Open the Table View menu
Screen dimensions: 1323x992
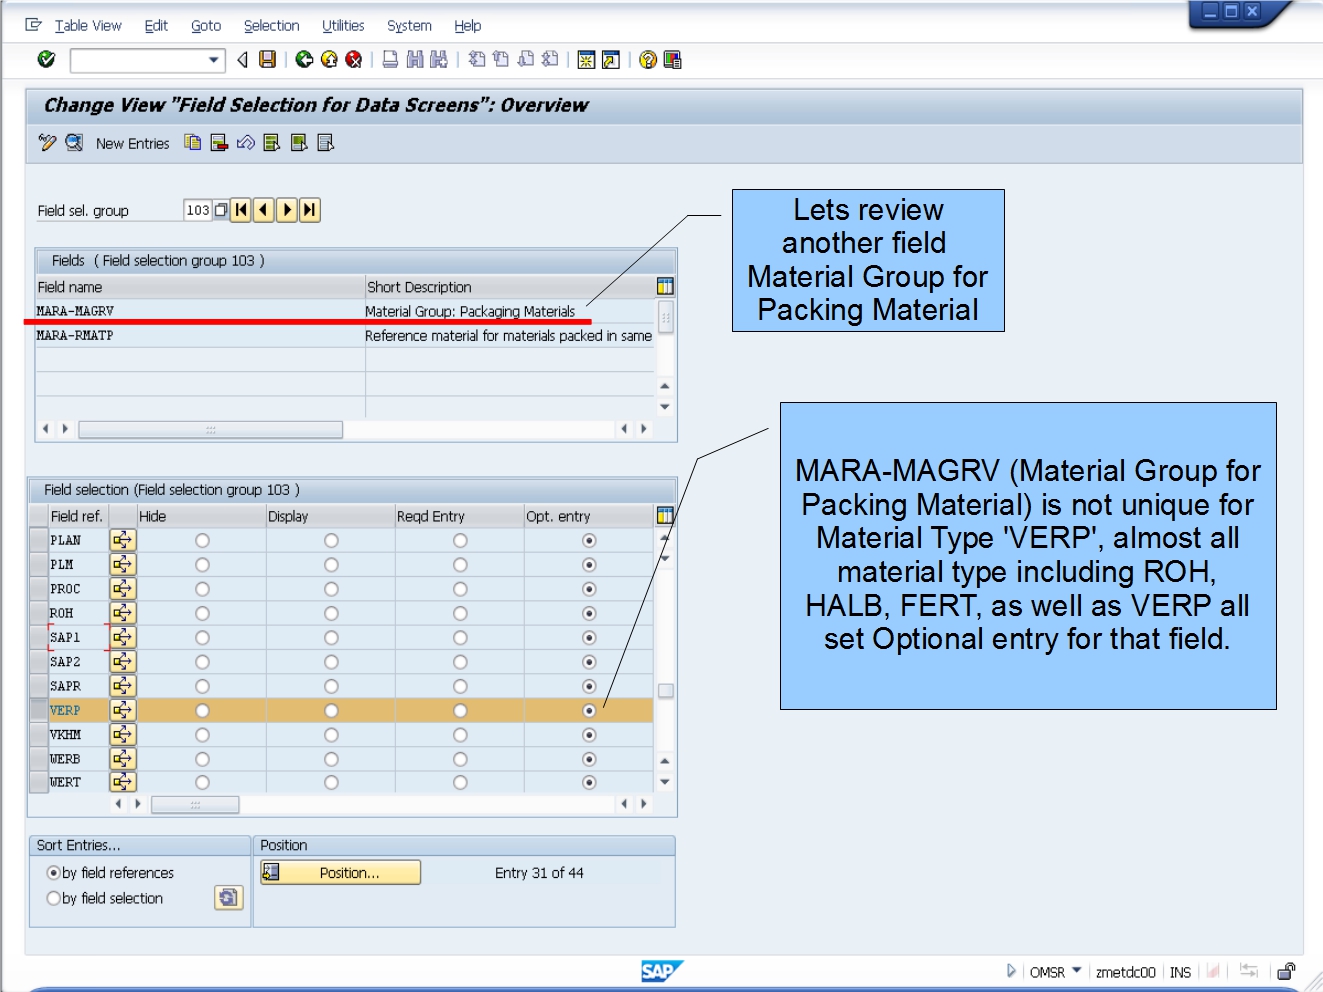[x=88, y=25]
